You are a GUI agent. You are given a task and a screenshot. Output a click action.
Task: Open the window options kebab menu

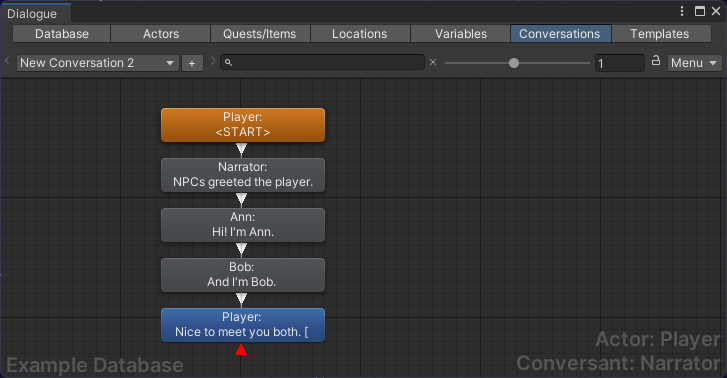(x=682, y=11)
